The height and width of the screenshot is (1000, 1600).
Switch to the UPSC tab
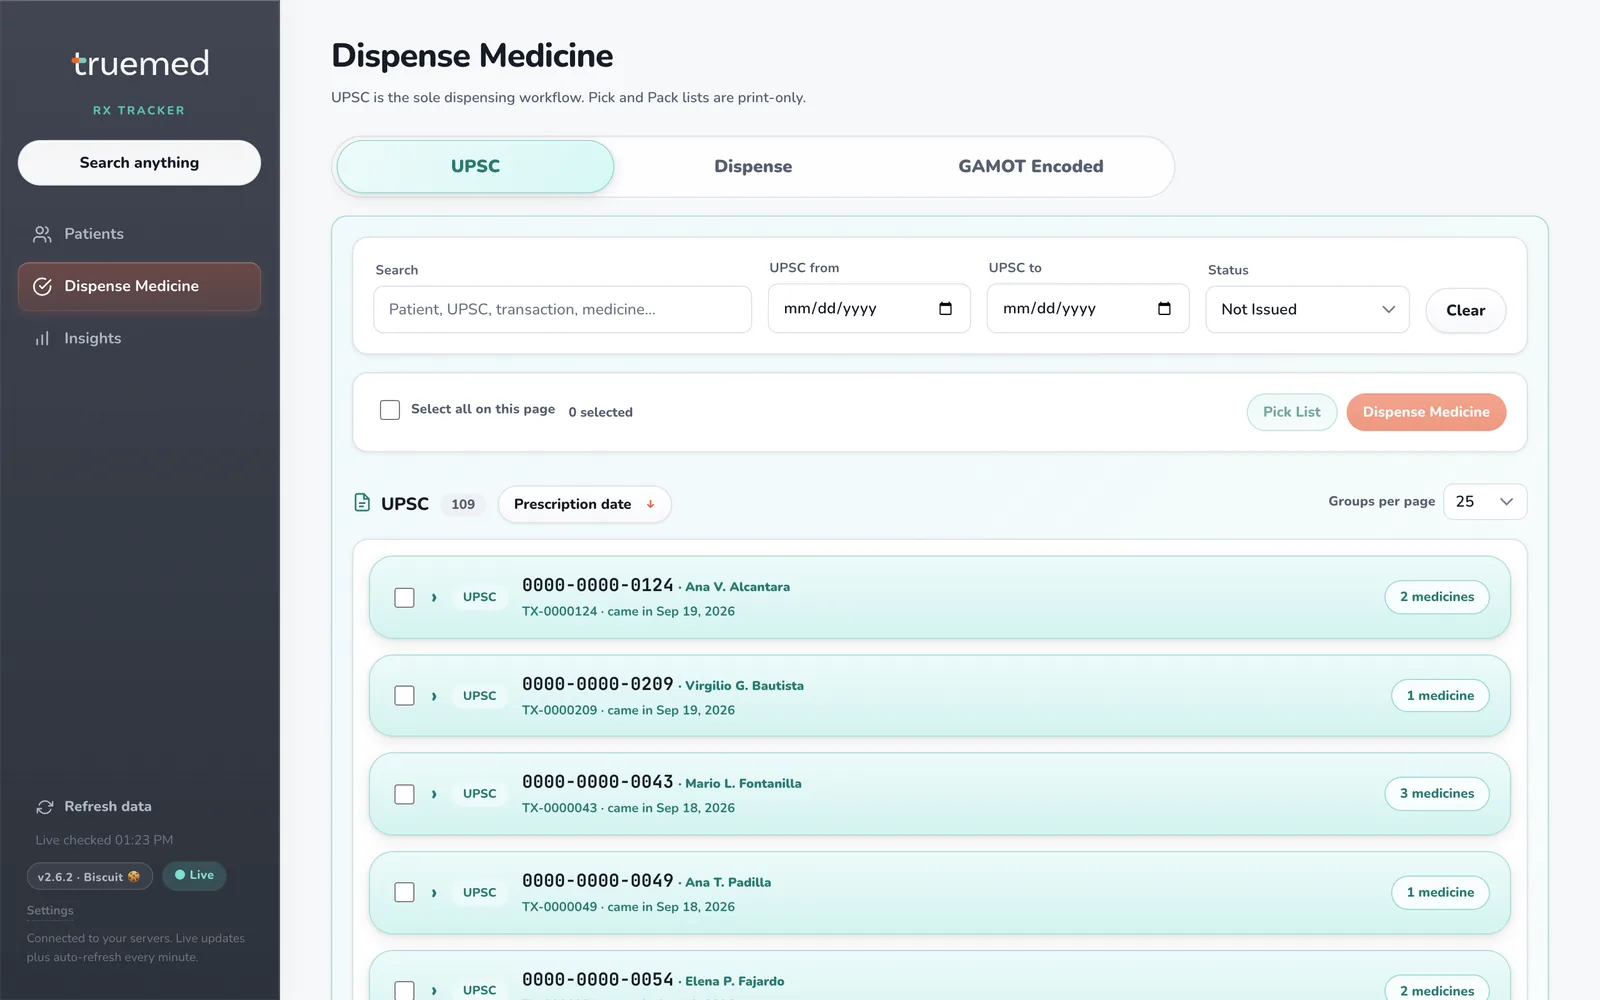475,166
